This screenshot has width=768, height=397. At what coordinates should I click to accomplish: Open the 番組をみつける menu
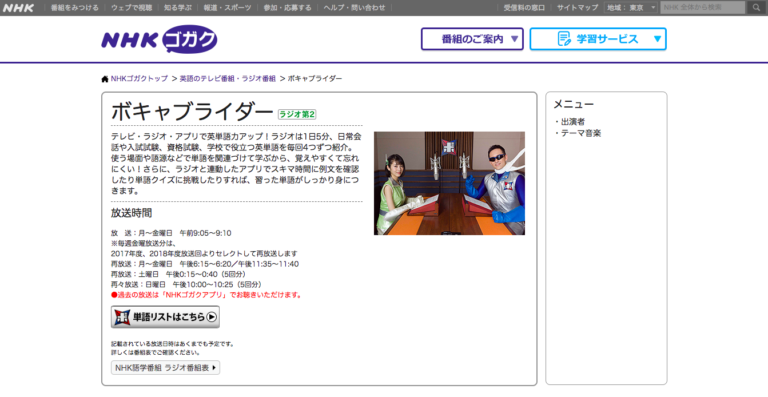click(74, 8)
